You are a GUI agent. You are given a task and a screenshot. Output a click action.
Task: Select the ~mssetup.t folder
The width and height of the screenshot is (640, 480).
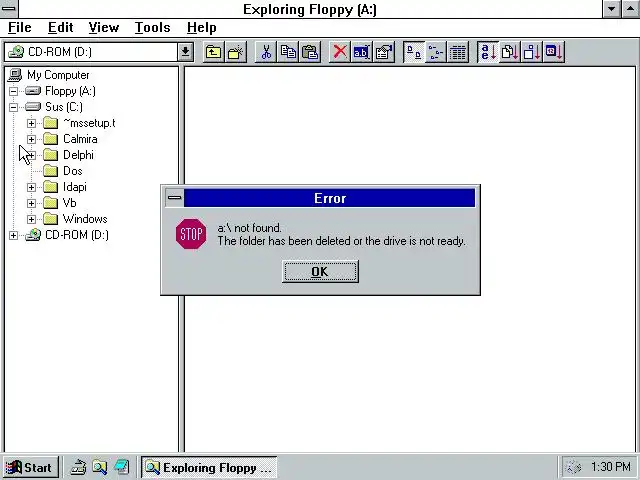(89, 123)
